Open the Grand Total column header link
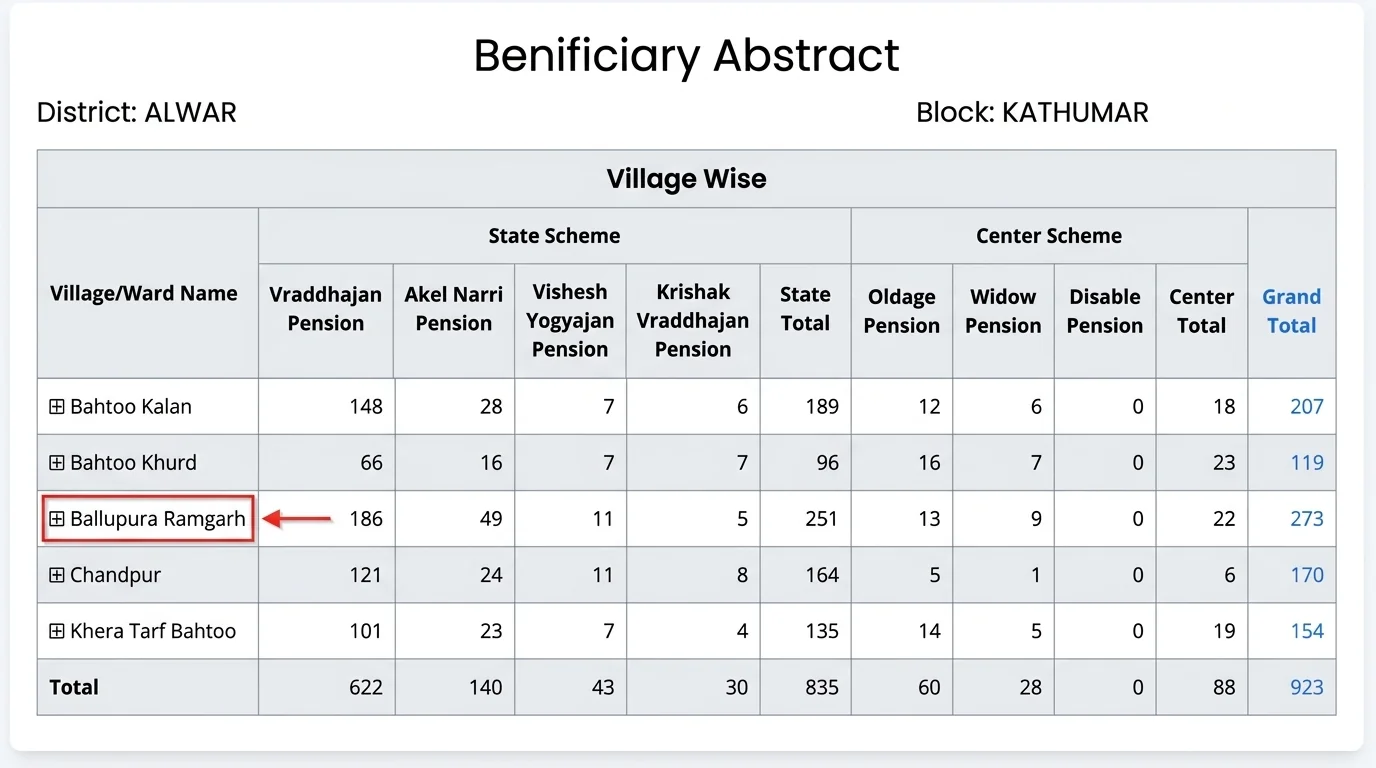The height and width of the screenshot is (768, 1376). 1291,311
